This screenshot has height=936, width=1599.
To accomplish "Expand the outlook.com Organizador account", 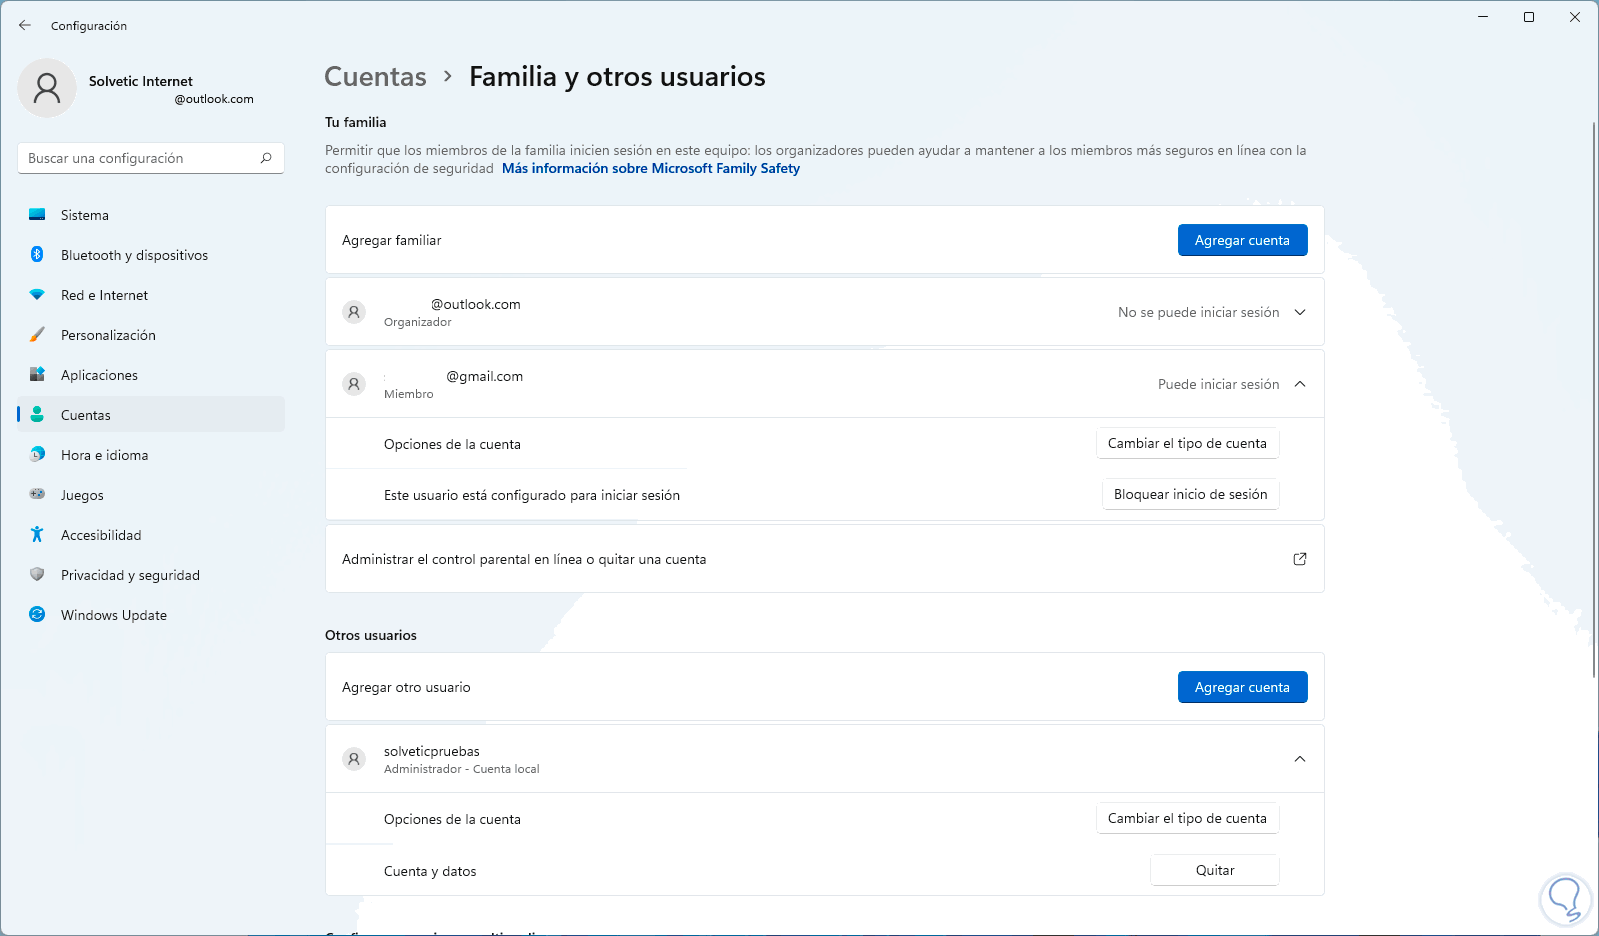I will click(x=1300, y=312).
